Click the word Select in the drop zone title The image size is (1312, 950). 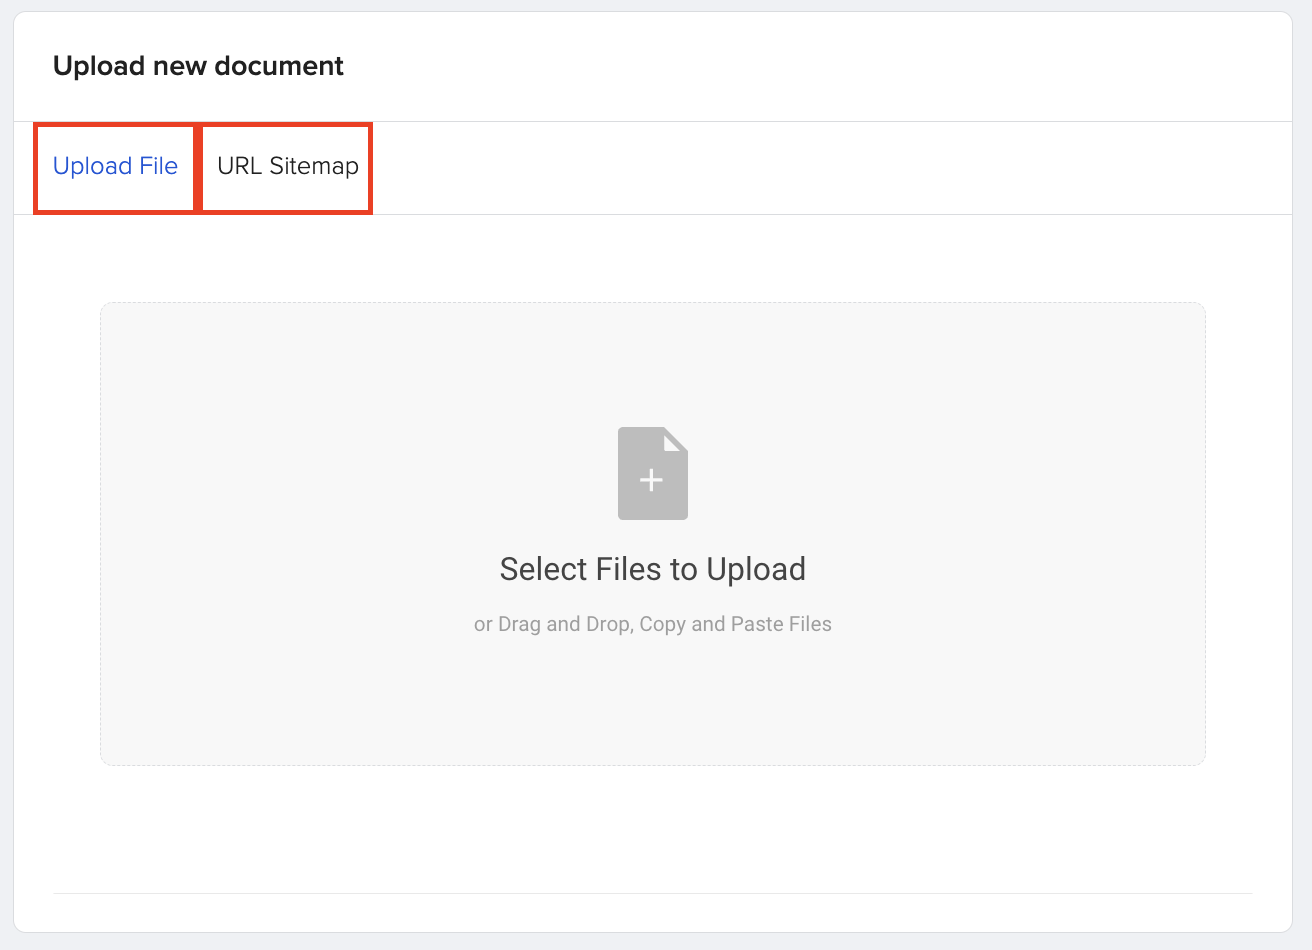[x=543, y=569]
